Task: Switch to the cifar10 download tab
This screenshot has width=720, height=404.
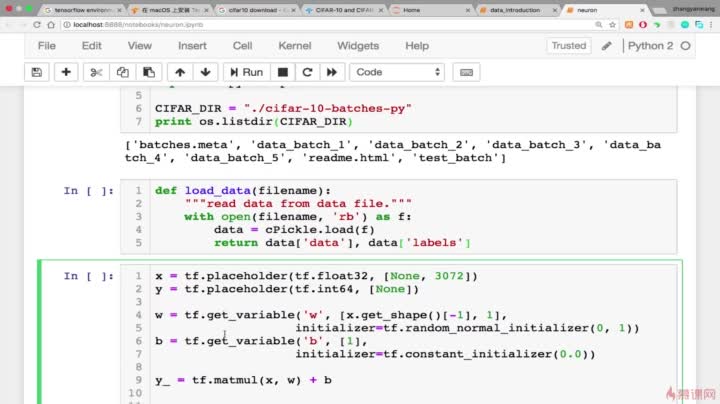Action: [255, 10]
